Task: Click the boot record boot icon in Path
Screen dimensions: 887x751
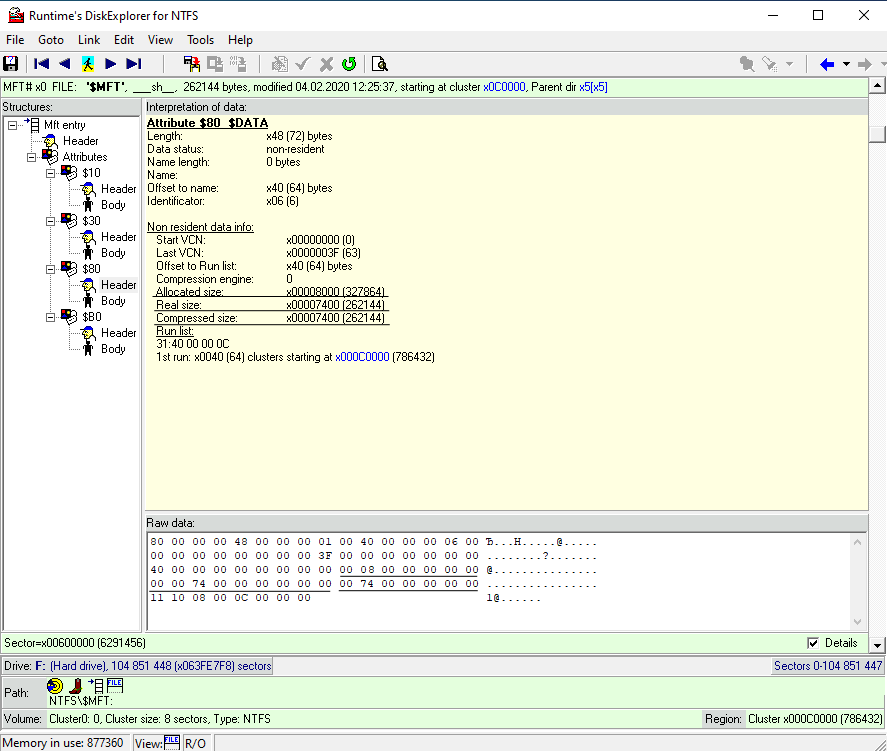Action: 74,686
